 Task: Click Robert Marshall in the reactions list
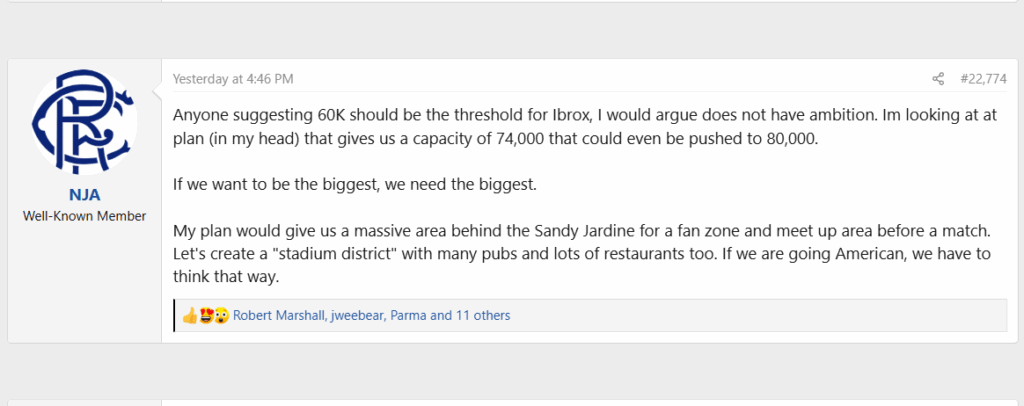(280, 316)
